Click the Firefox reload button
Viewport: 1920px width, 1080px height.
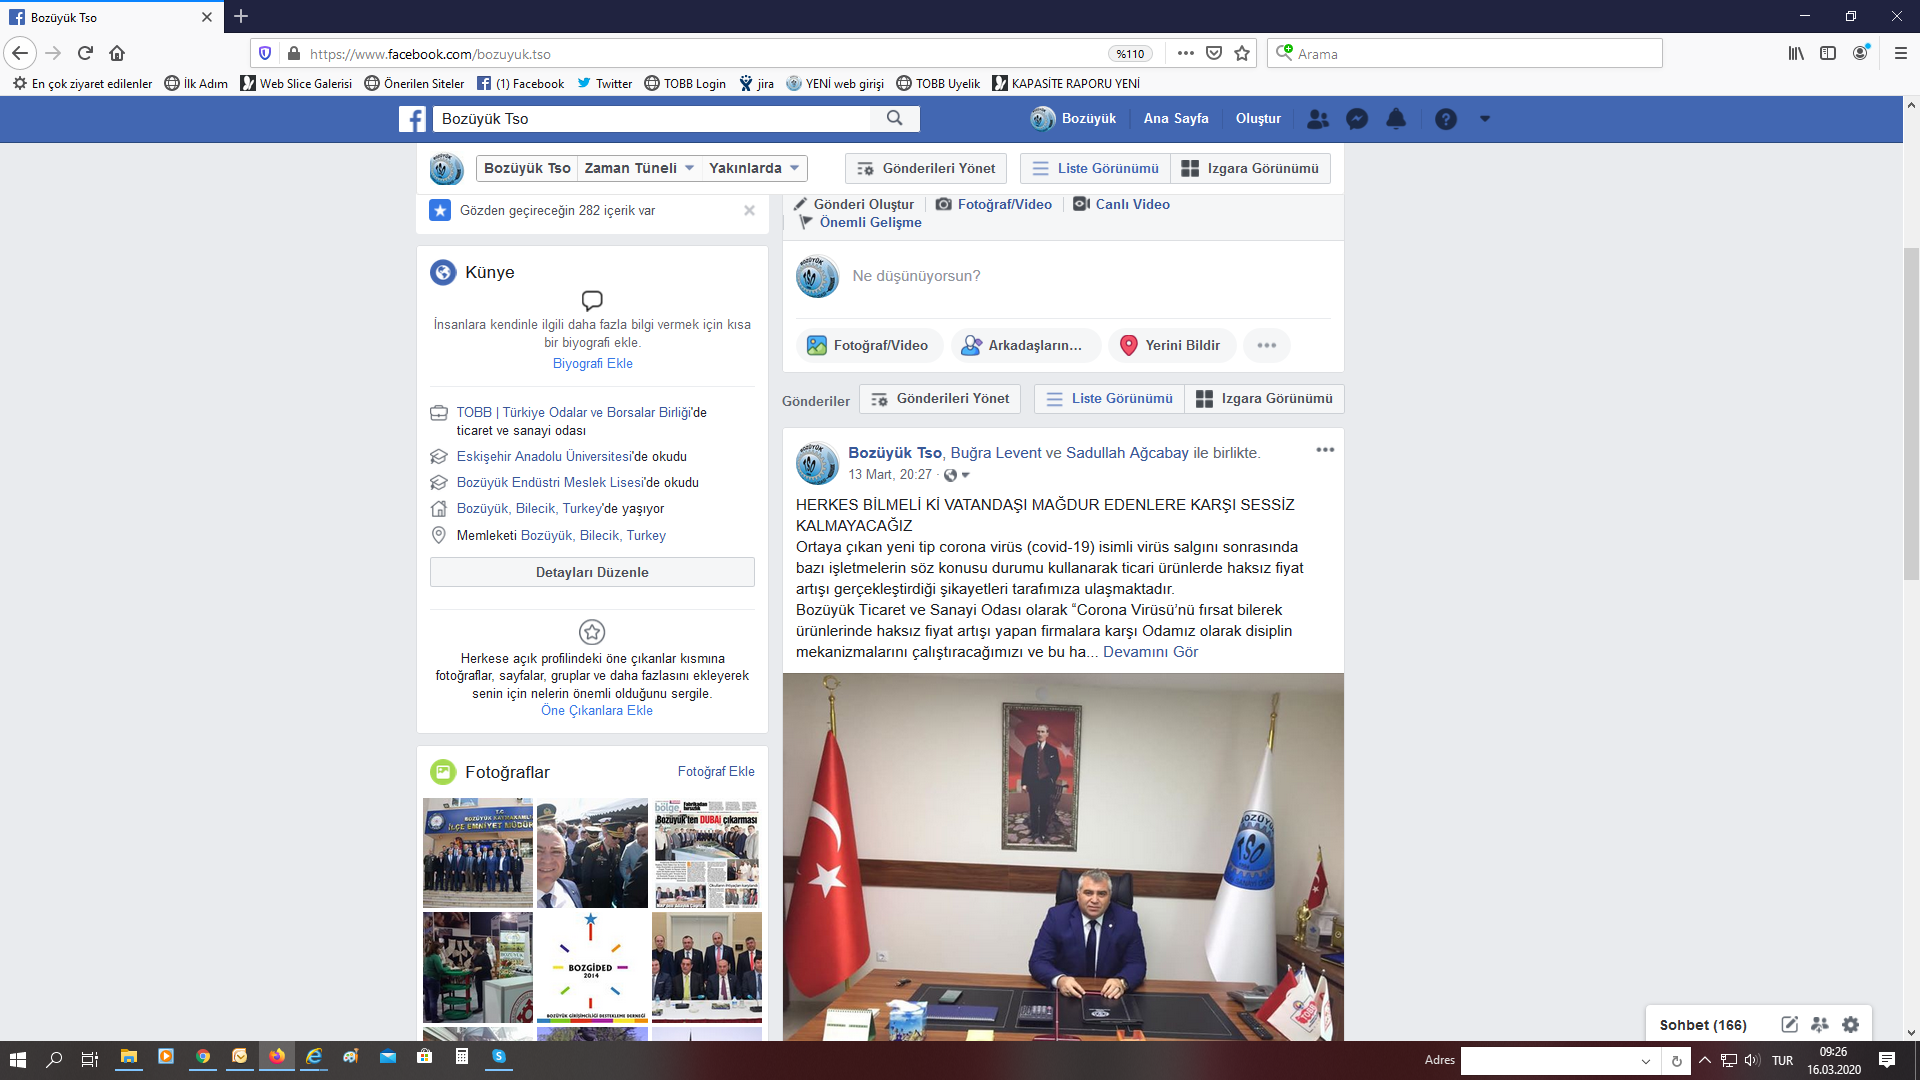coord(85,53)
